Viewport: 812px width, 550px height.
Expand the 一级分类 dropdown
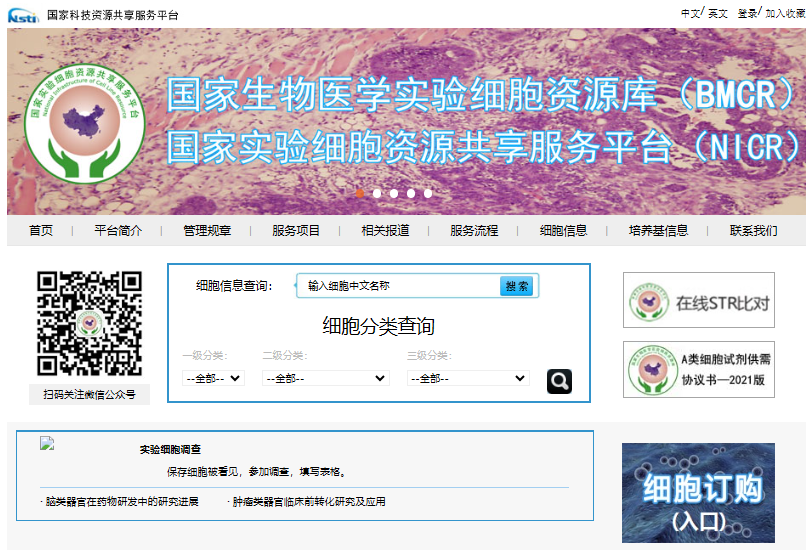coord(213,378)
